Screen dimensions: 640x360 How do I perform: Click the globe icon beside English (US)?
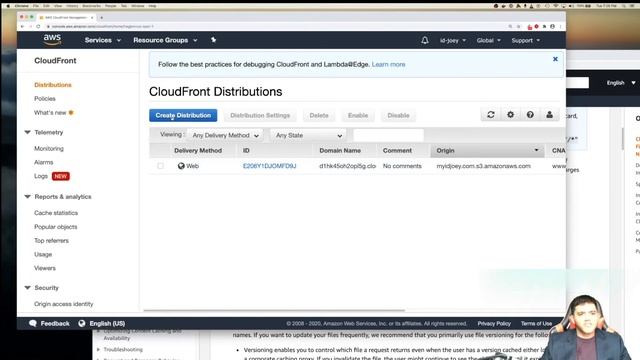82,323
